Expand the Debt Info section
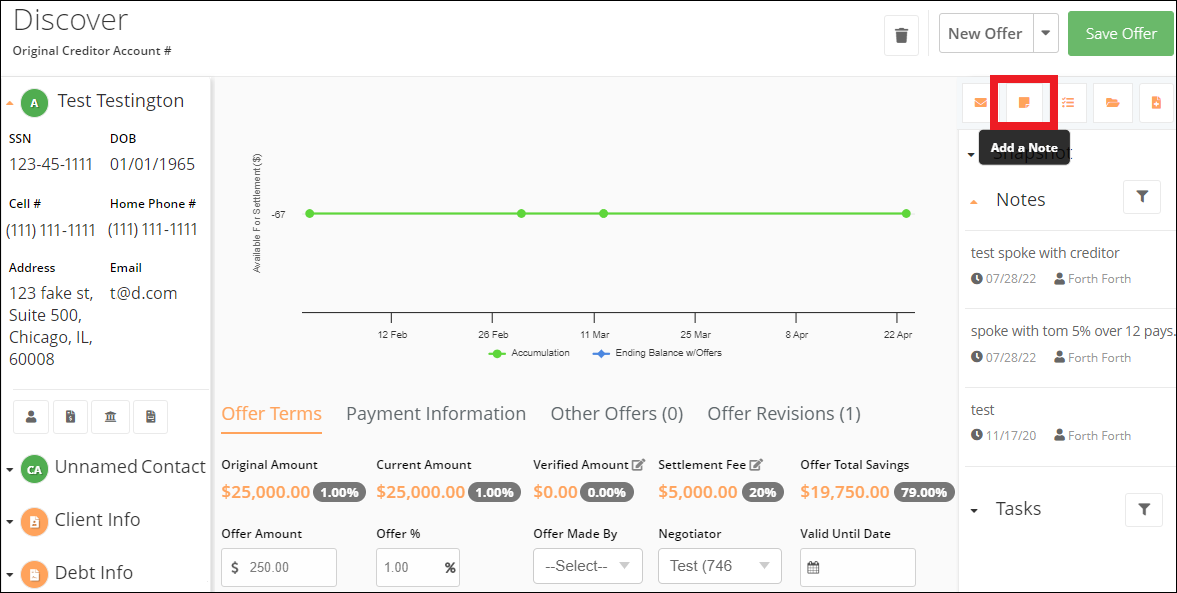 click(x=9, y=575)
